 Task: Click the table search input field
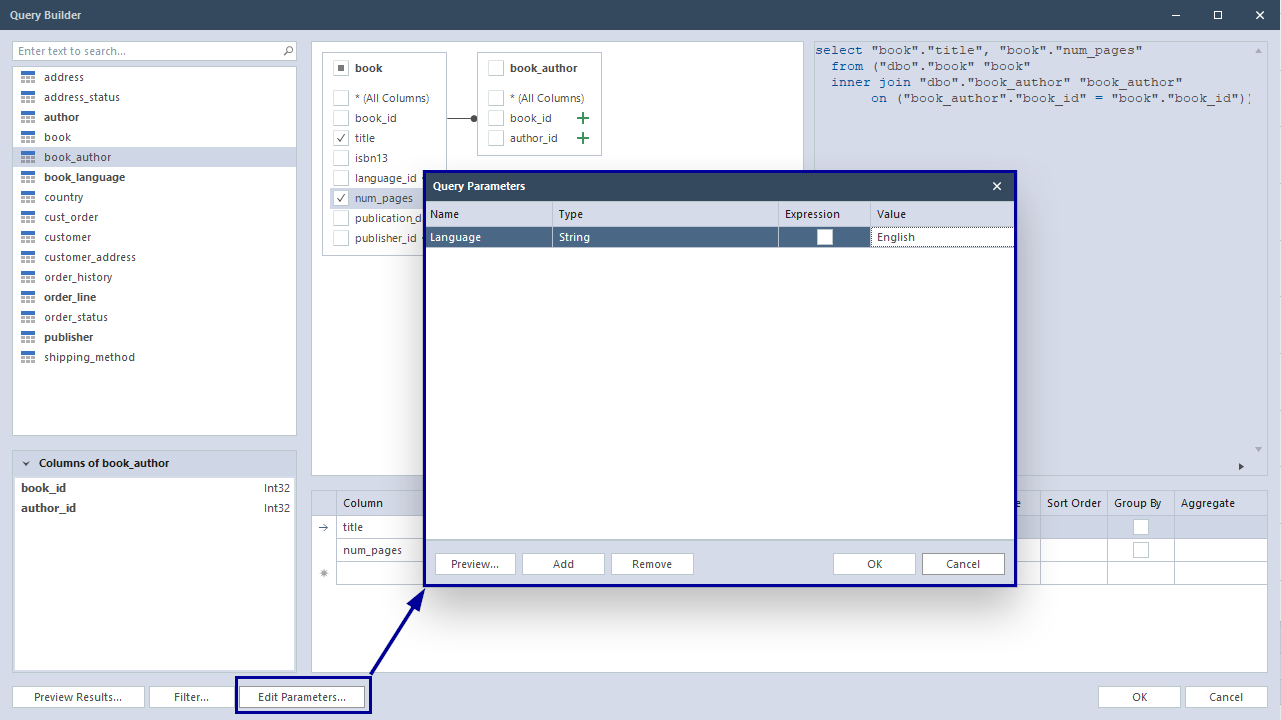[x=148, y=51]
